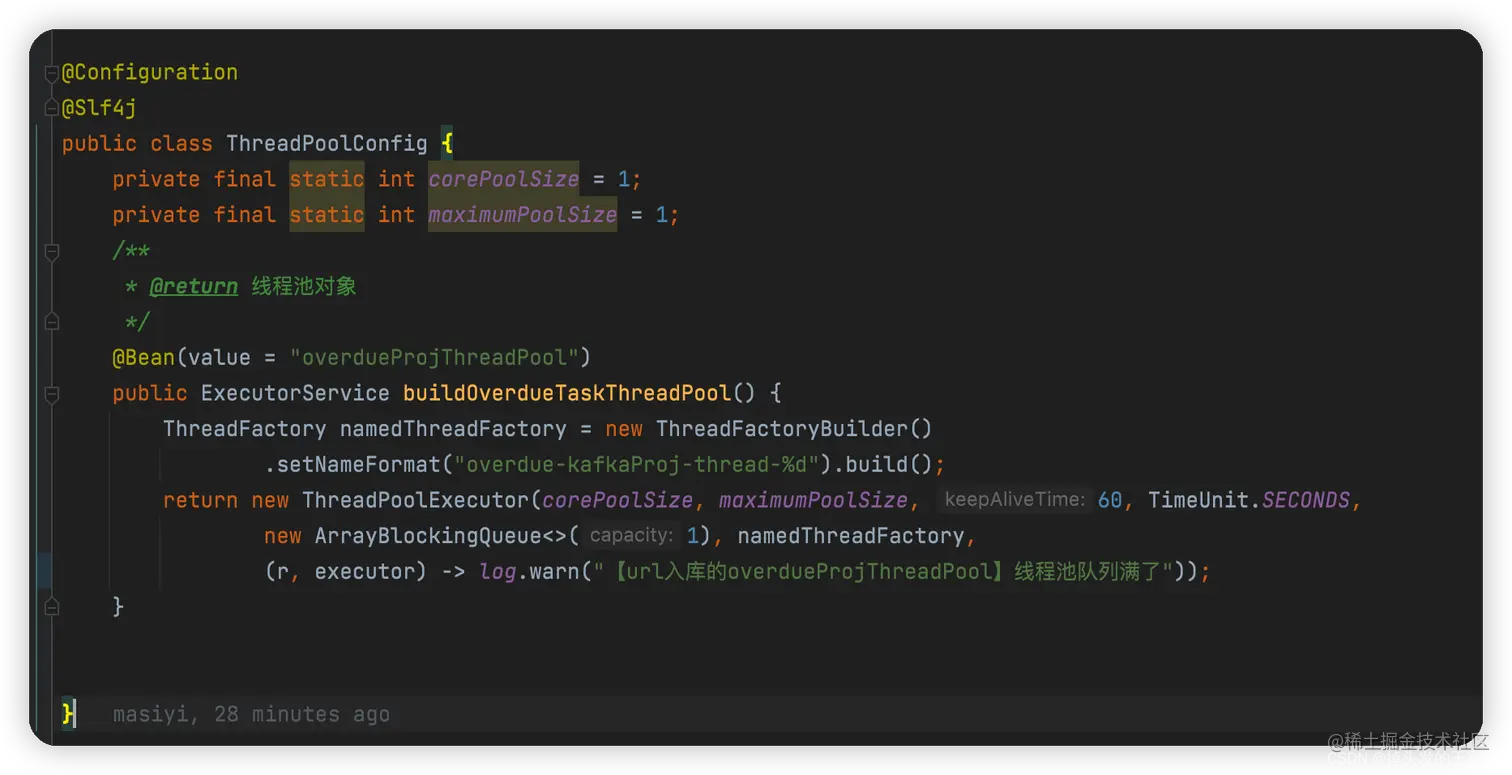
Task: Click corePoolSize in its field declaration
Action: 504,179
